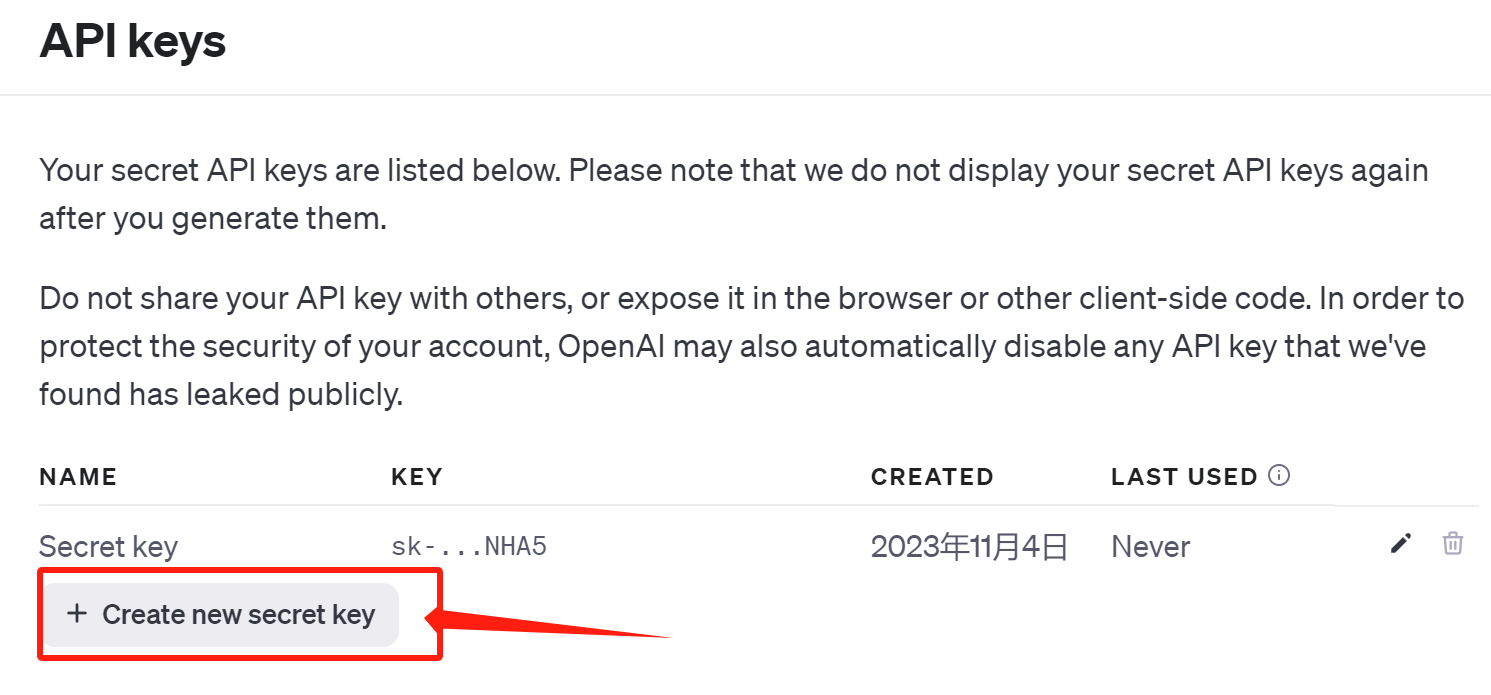Click the paragraph starting 'Your secret API keys'

733,171
